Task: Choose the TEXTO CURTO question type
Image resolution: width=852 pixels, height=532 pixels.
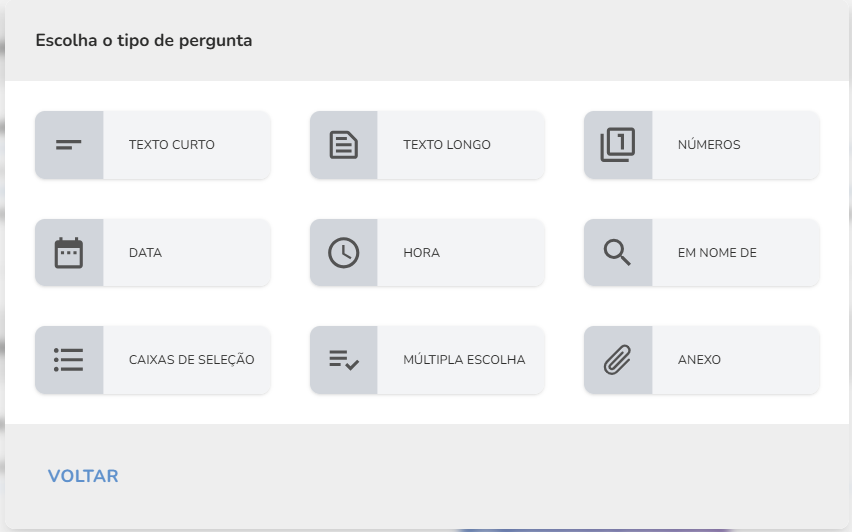Action: coord(153,145)
